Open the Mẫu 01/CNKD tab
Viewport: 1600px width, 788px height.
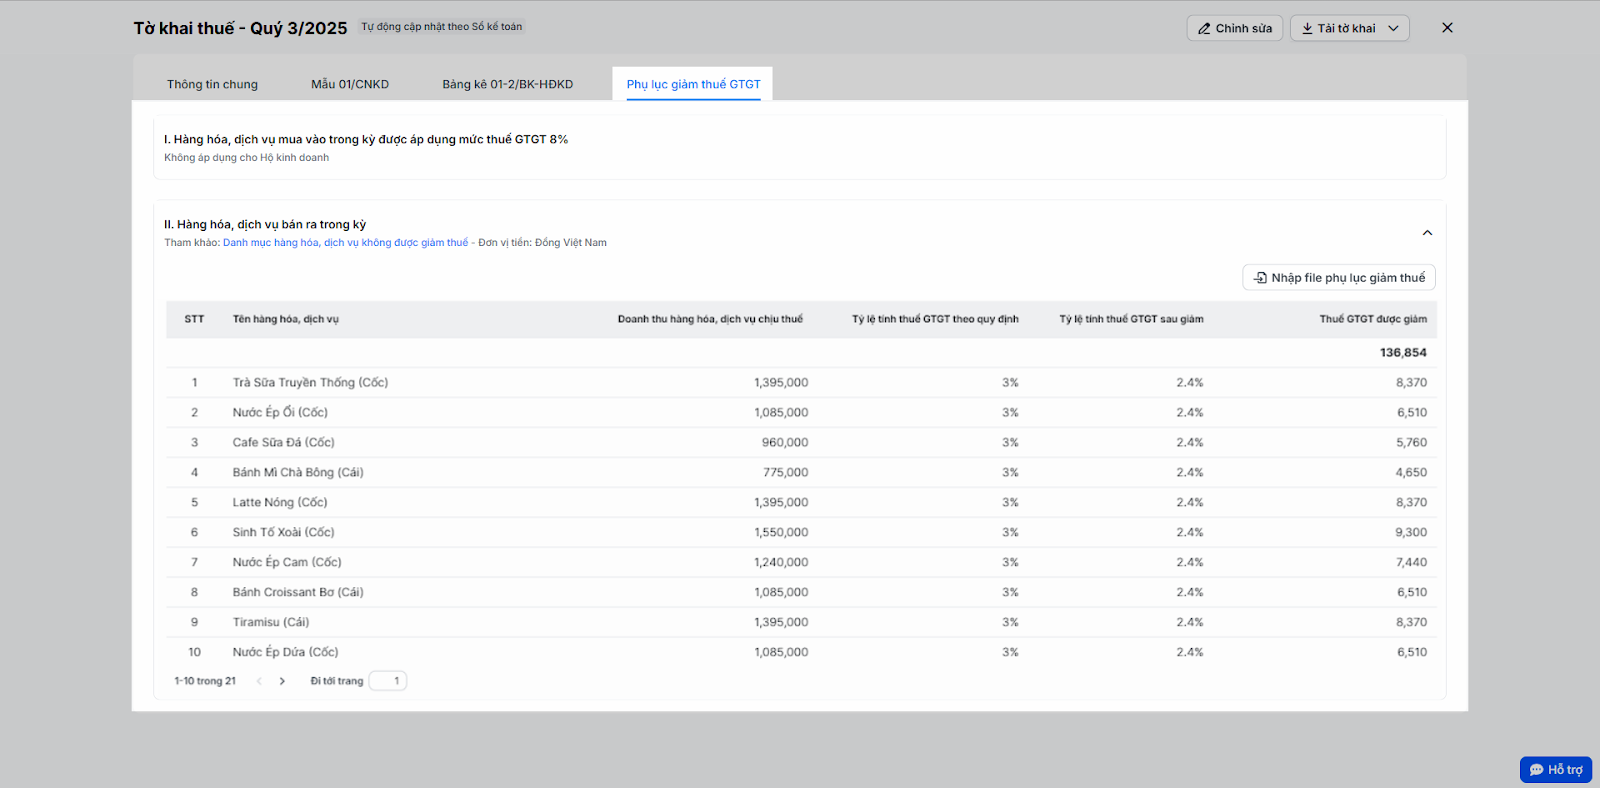[x=350, y=84]
